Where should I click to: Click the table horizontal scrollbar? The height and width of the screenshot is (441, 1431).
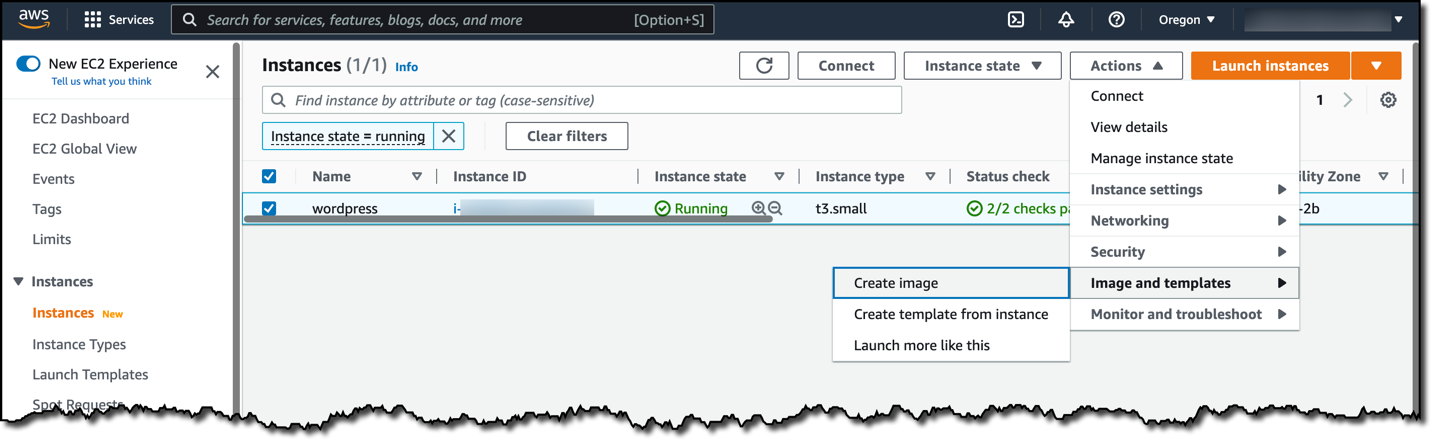[x=508, y=217]
